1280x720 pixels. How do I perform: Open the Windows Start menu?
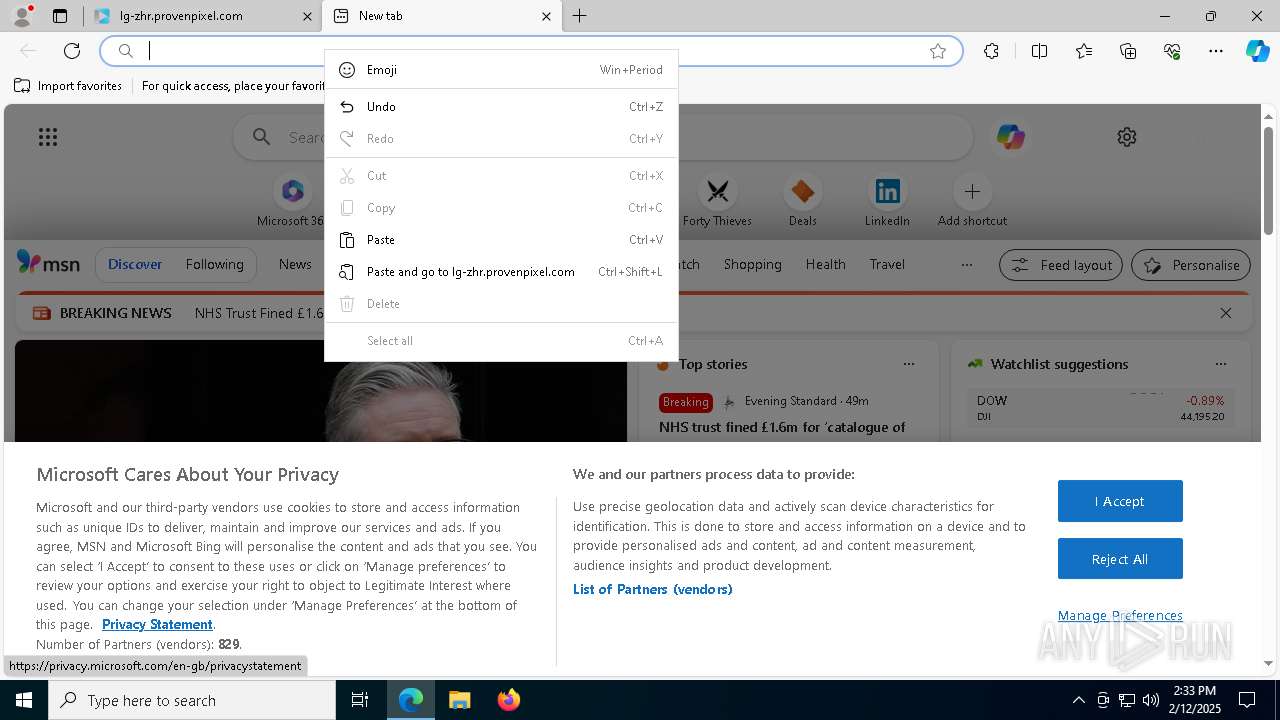pyautogui.click(x=24, y=700)
